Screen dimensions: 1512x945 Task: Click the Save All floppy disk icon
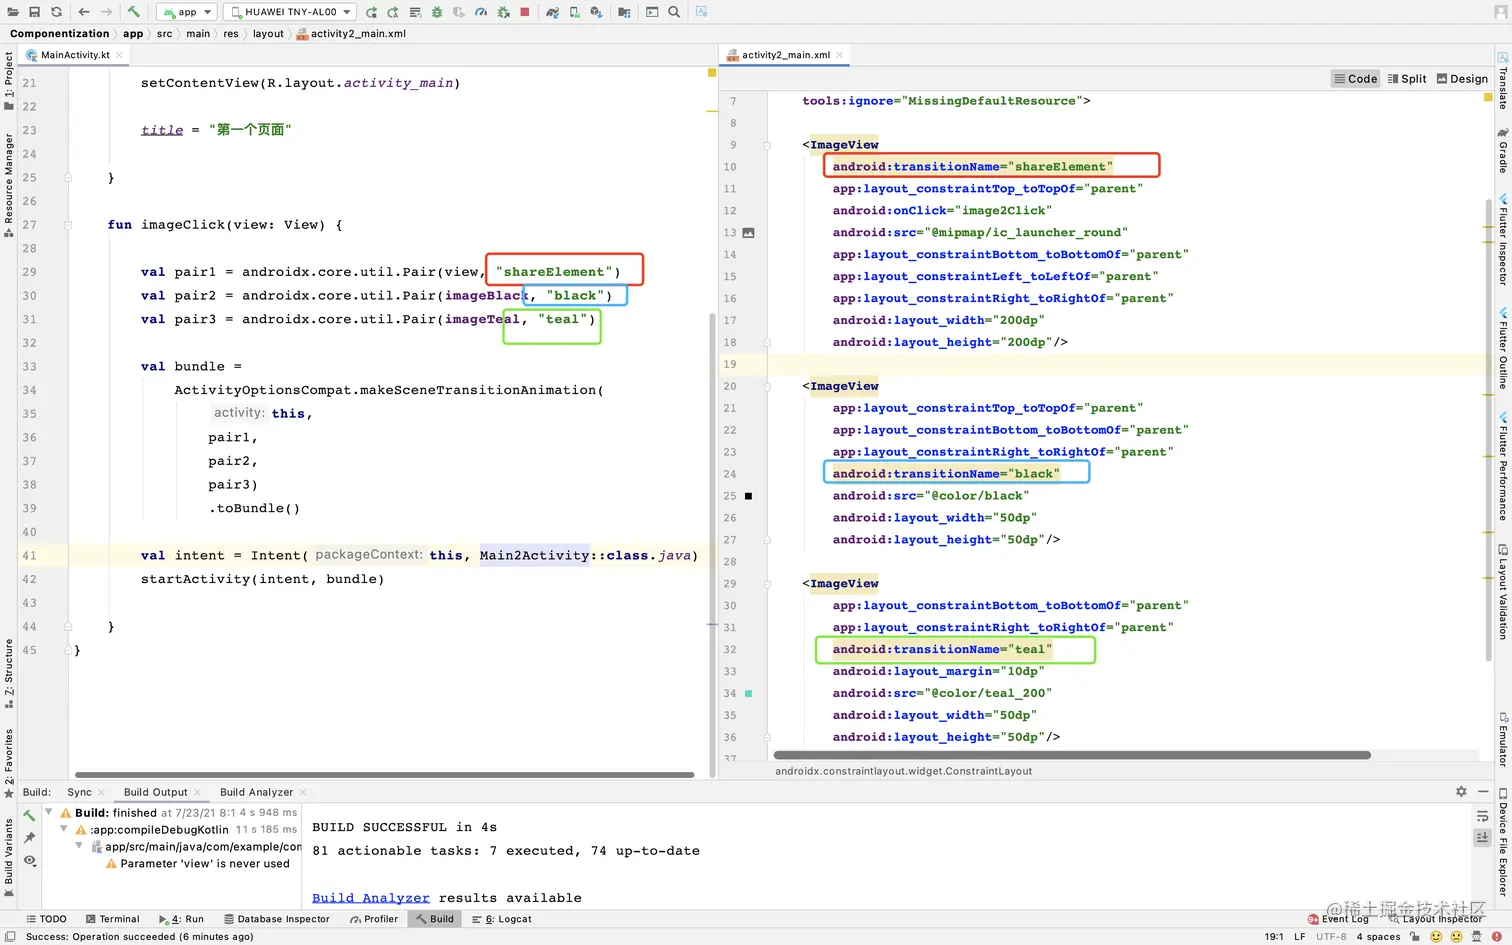[x=34, y=12]
